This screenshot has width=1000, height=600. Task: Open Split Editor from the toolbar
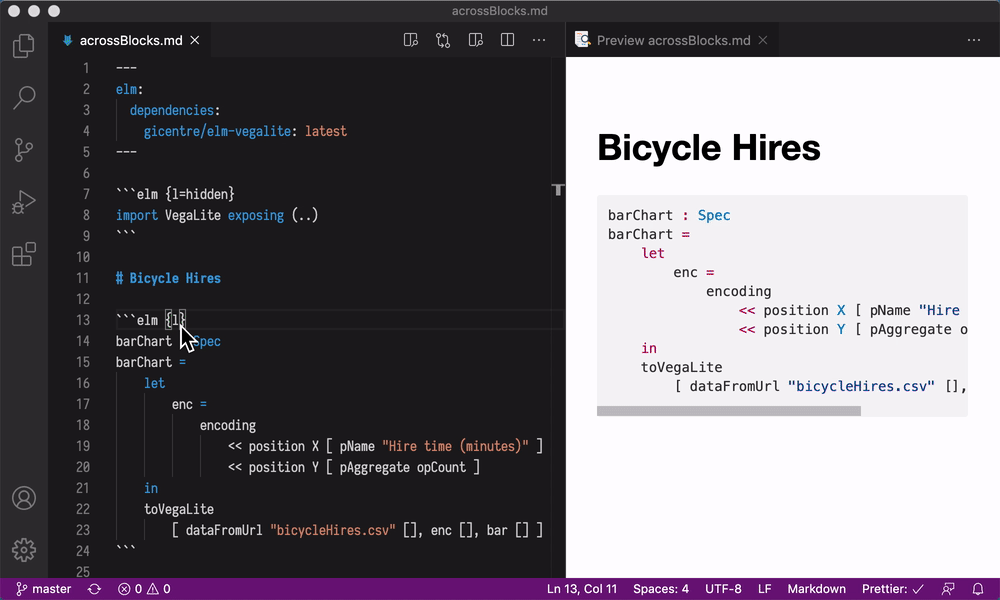pos(507,39)
